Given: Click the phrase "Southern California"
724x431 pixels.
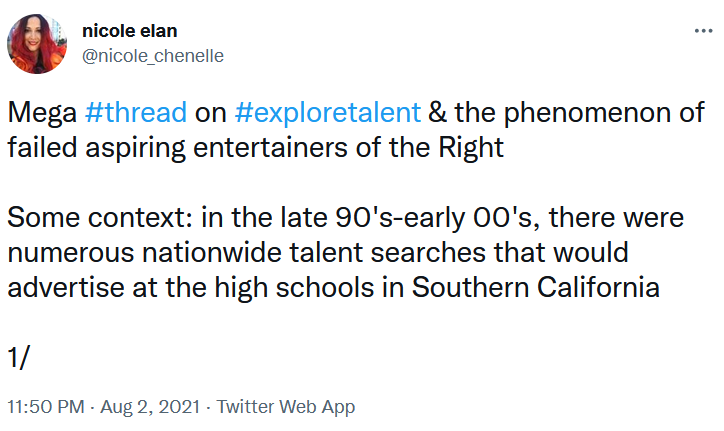Looking at the screenshot, I should (x=536, y=287).
